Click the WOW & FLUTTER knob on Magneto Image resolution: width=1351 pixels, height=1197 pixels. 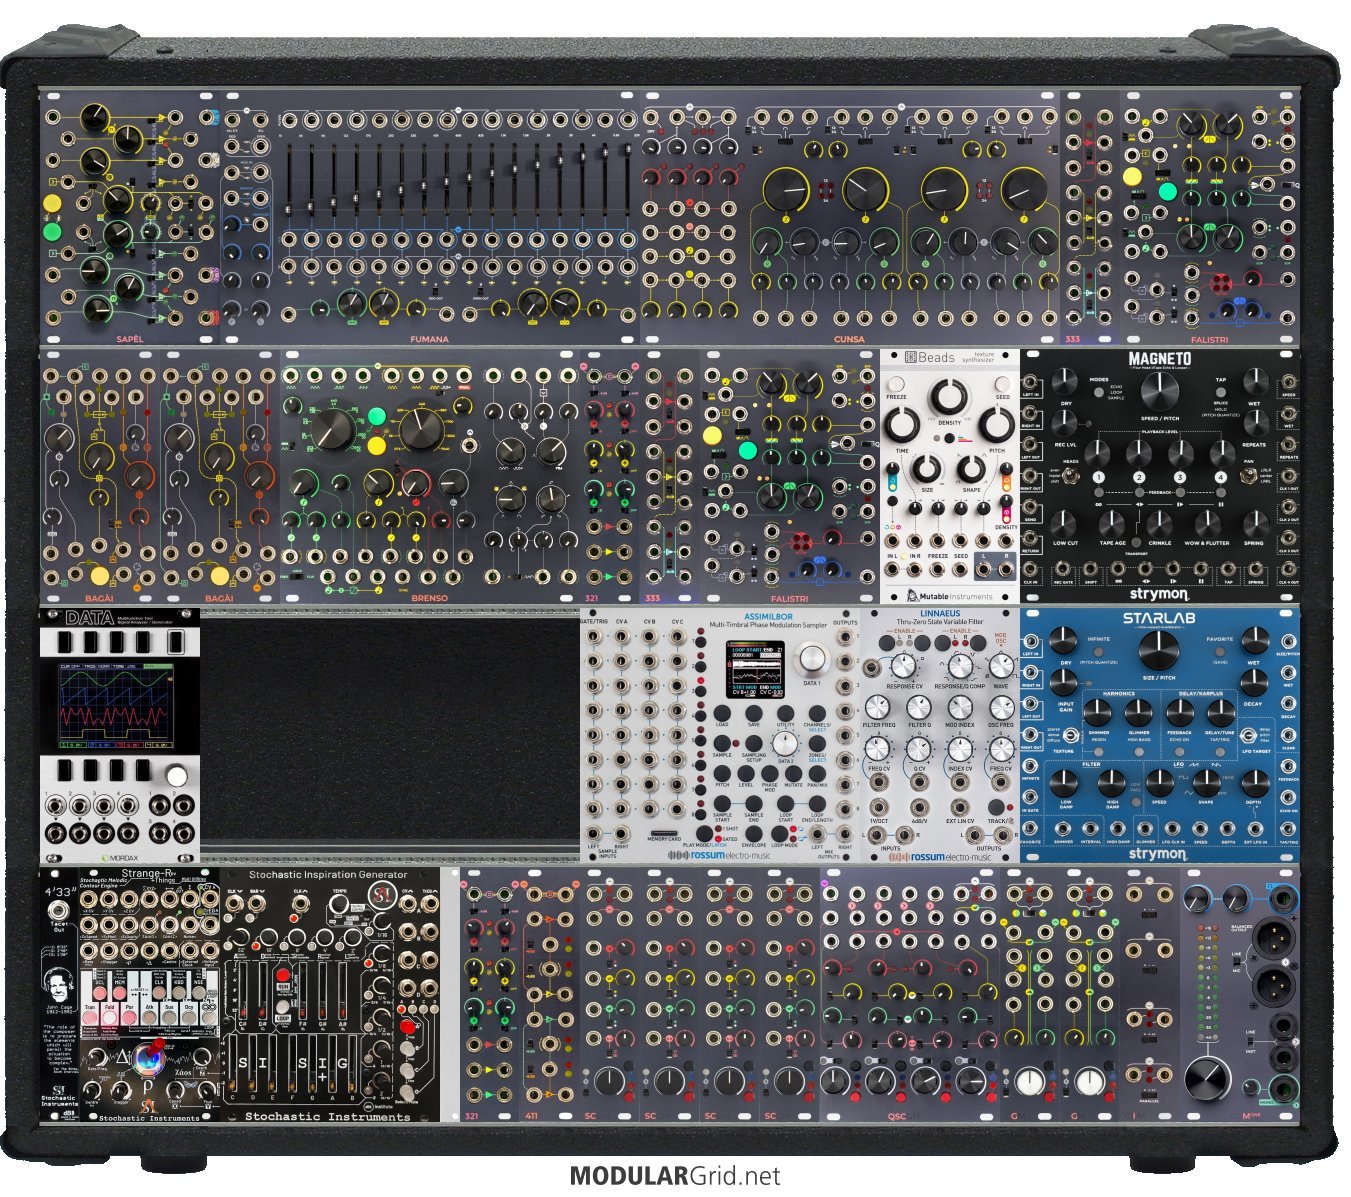coord(1206,523)
